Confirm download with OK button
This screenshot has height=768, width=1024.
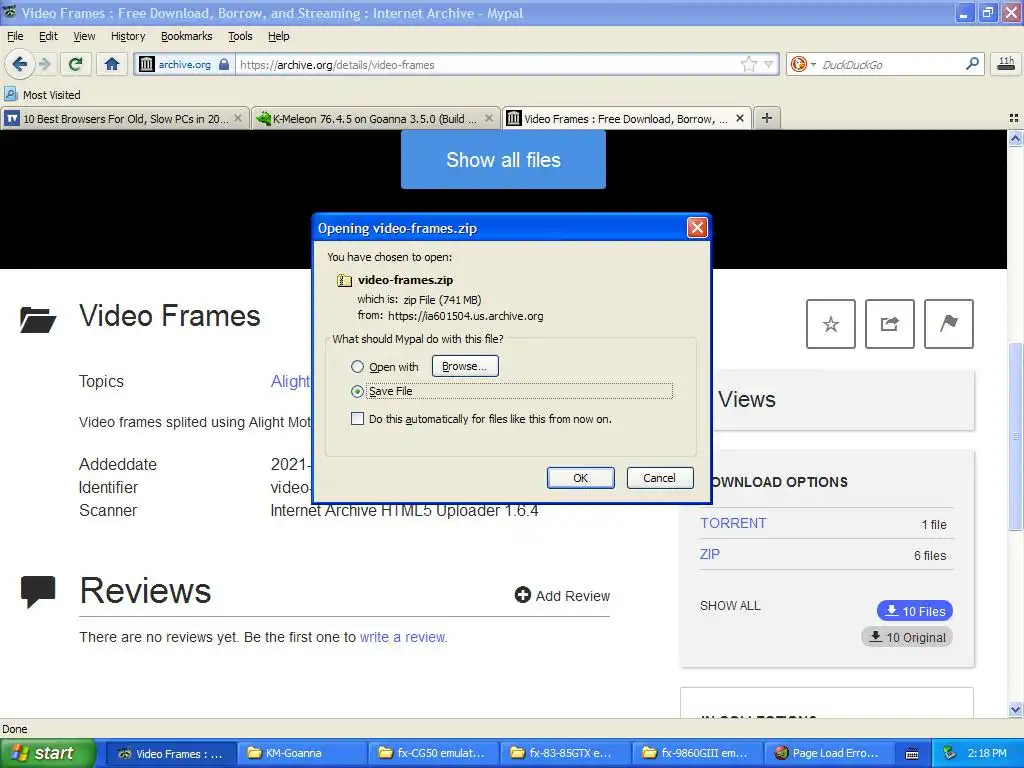pyautogui.click(x=581, y=478)
